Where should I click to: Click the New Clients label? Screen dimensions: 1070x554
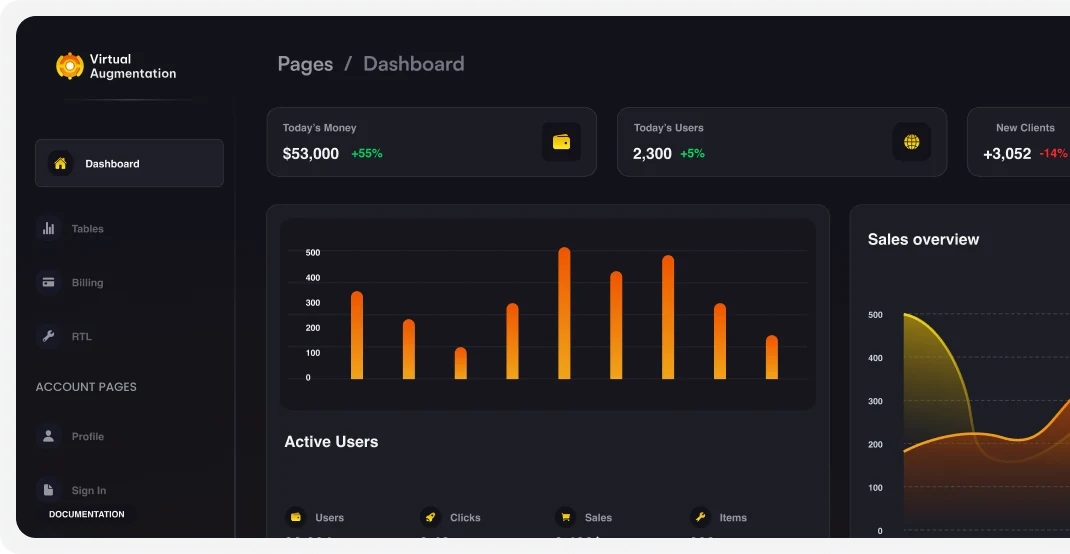pyautogui.click(x=1025, y=128)
